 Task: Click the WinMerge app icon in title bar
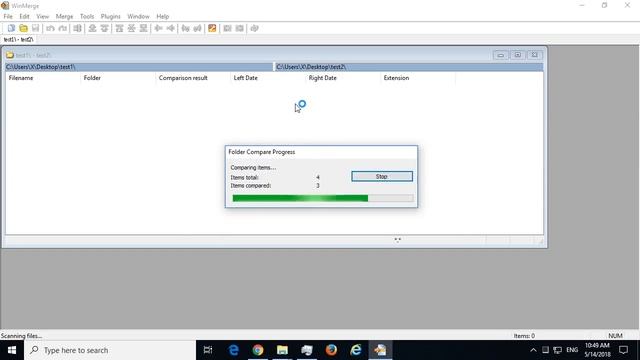tap(5, 5)
